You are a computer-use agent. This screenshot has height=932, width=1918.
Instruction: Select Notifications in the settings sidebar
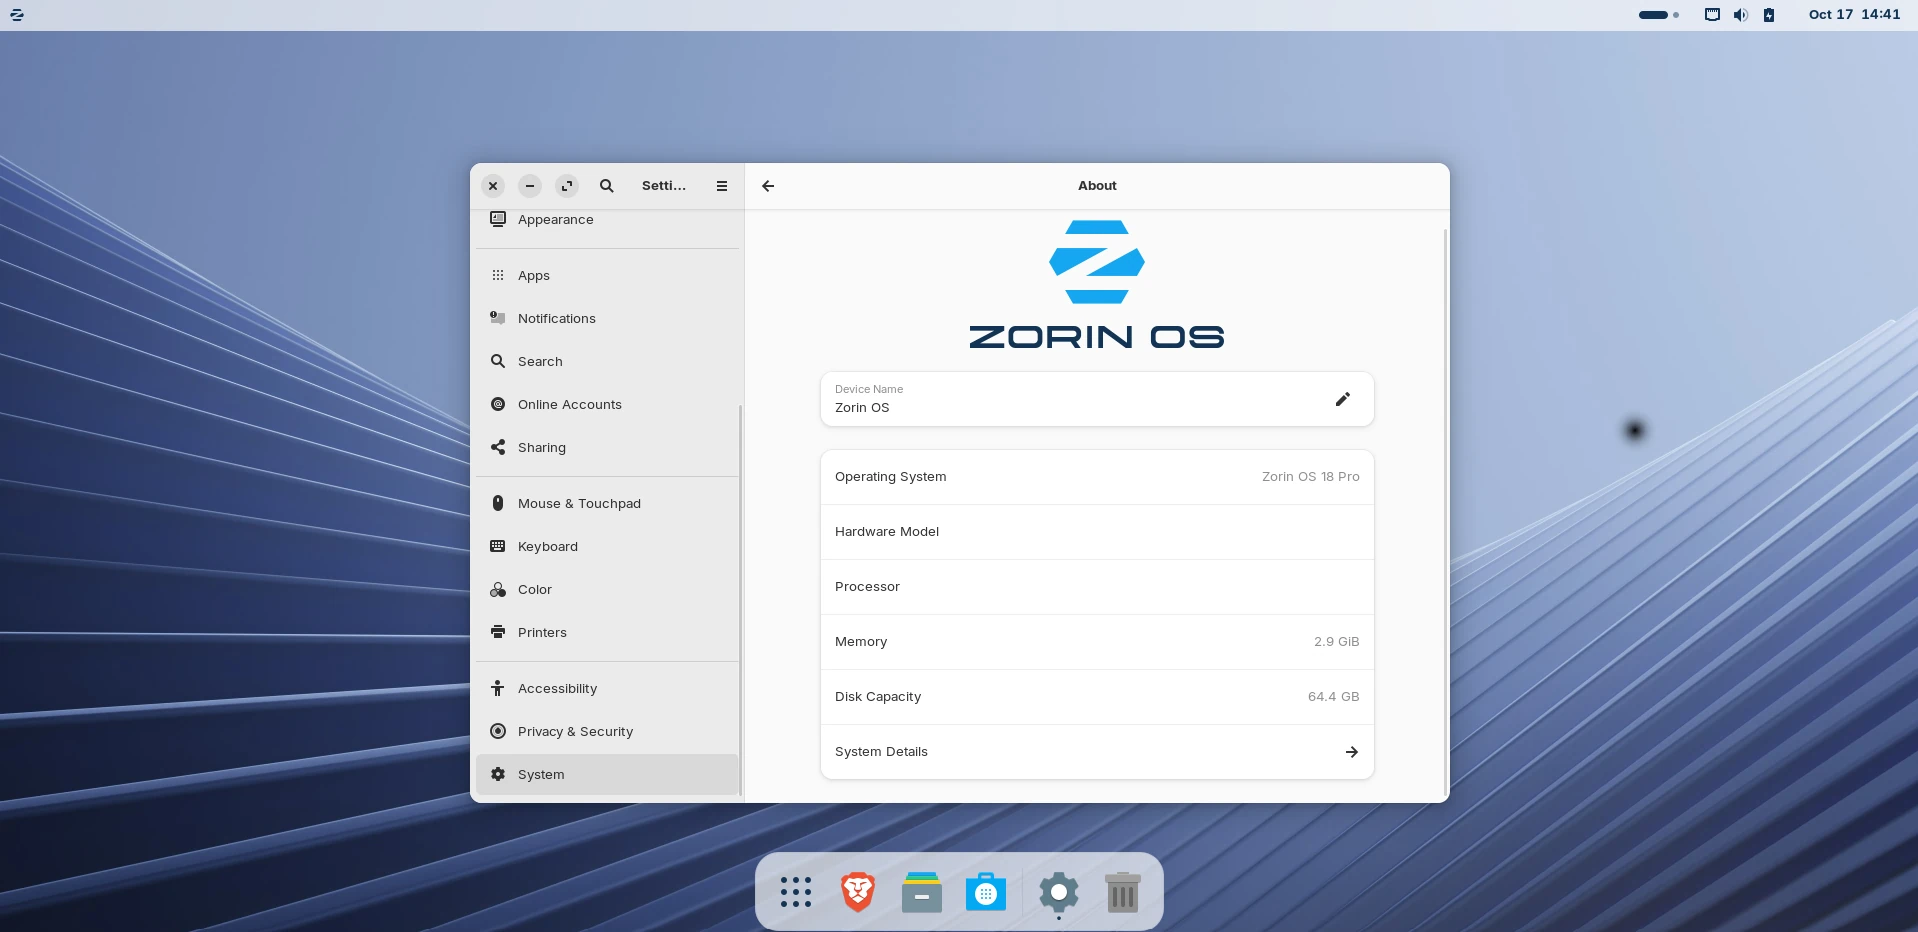pyautogui.click(x=557, y=318)
